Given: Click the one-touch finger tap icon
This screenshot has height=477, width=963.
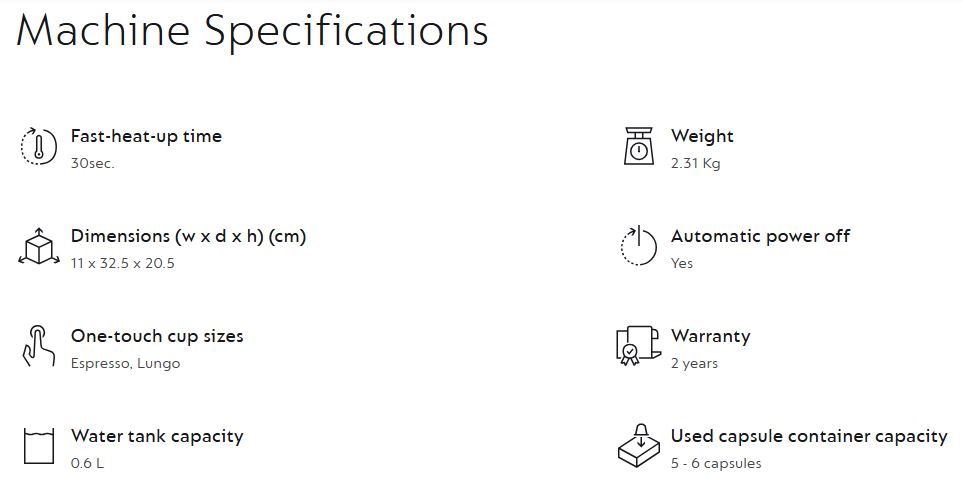Looking at the screenshot, I should [x=38, y=346].
